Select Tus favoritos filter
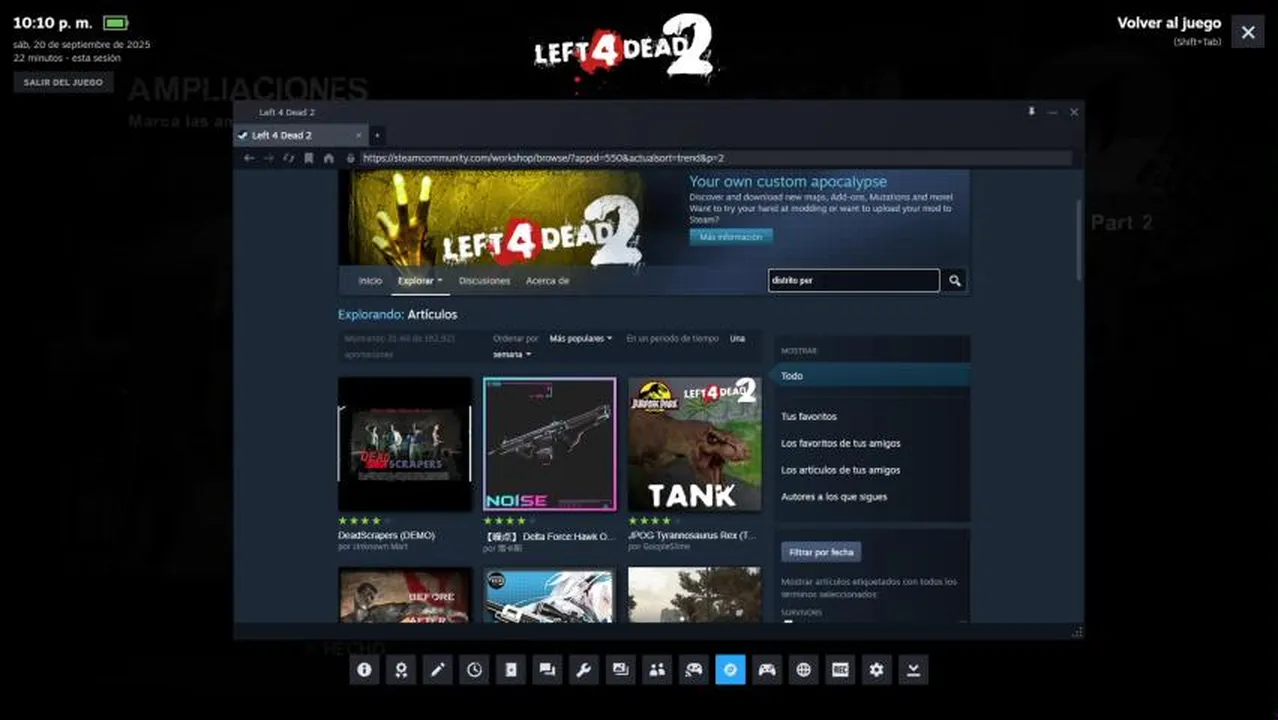 click(809, 416)
